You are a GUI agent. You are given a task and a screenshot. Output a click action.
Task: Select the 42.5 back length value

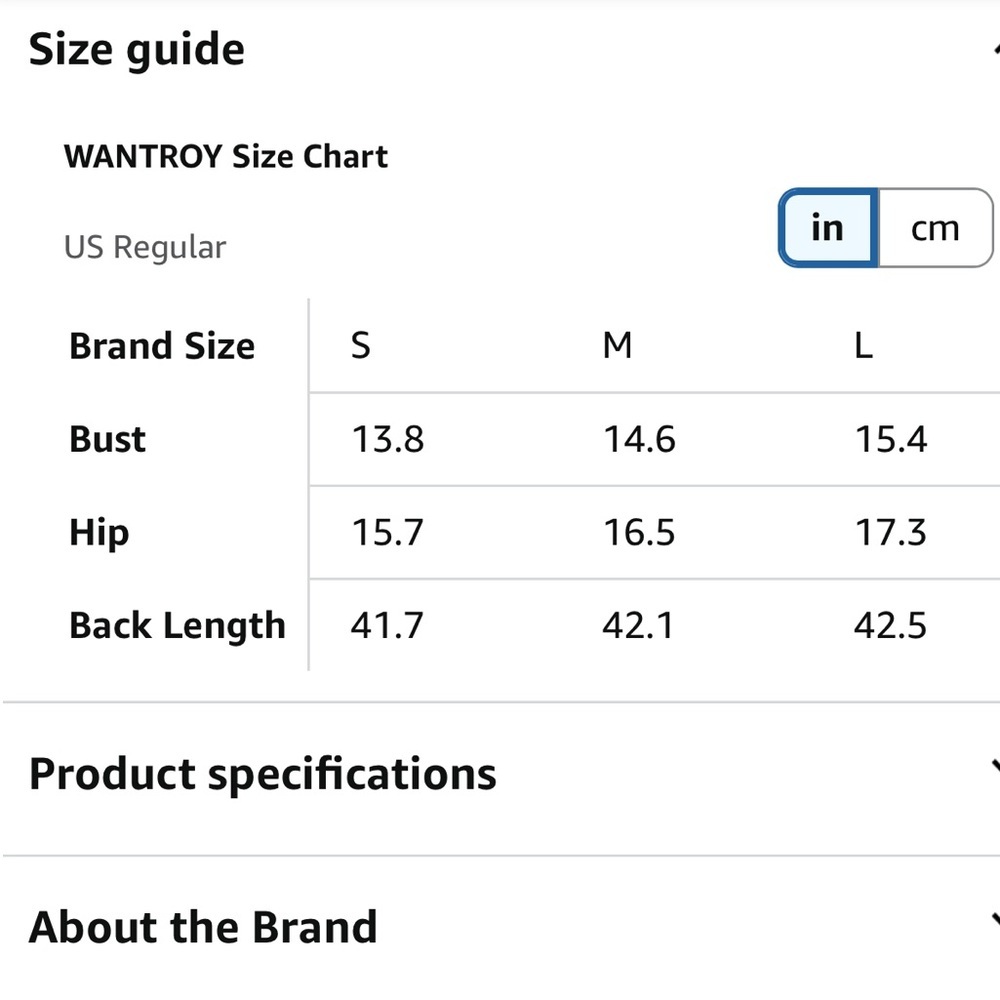pos(890,626)
